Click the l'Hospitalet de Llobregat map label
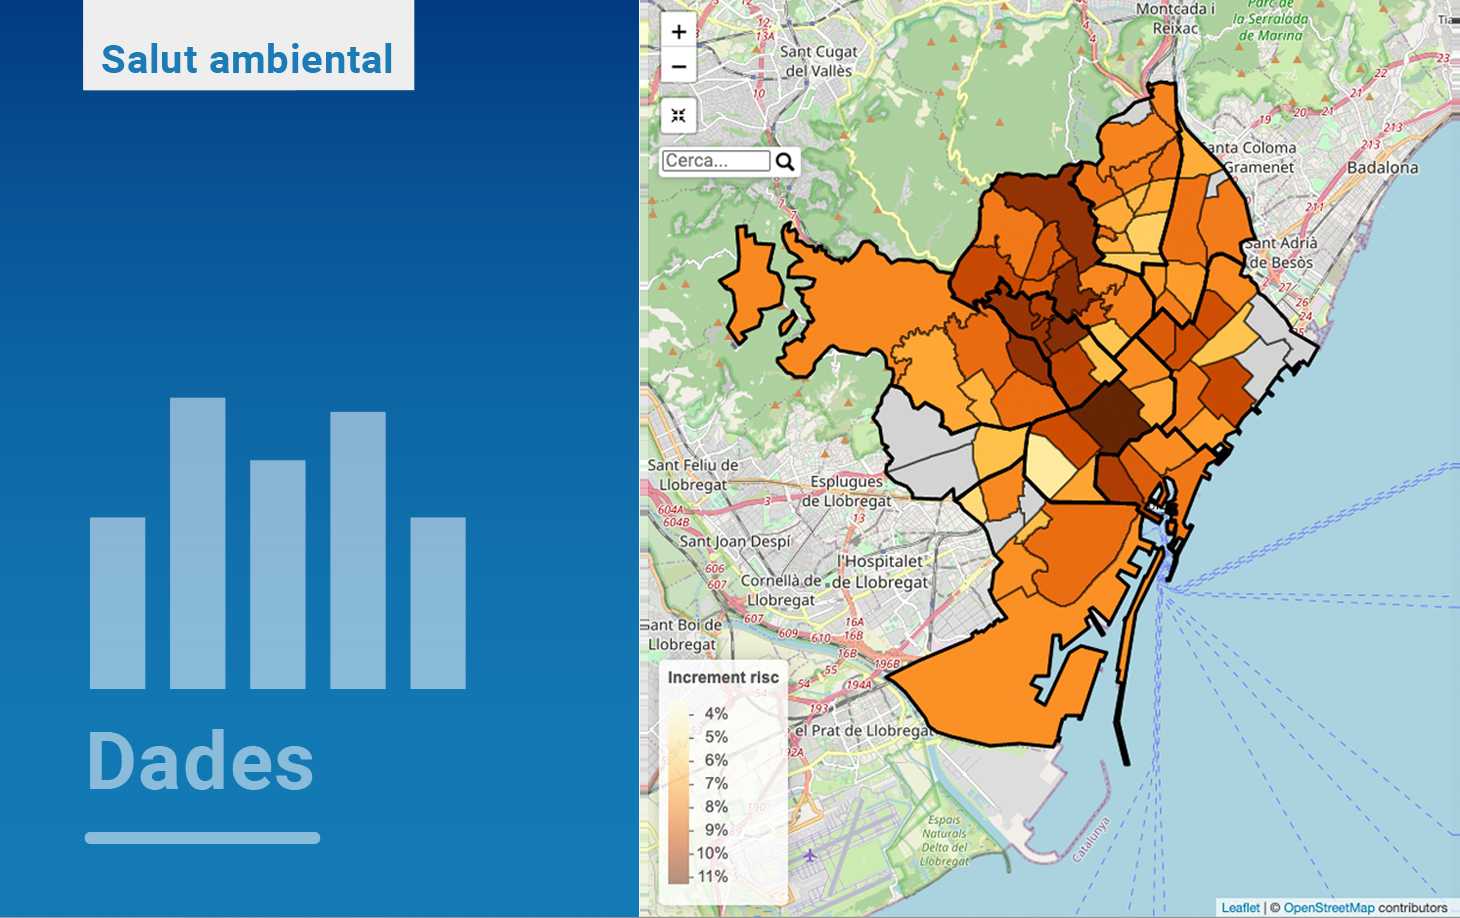Screen dimensions: 1460x918 [882, 572]
